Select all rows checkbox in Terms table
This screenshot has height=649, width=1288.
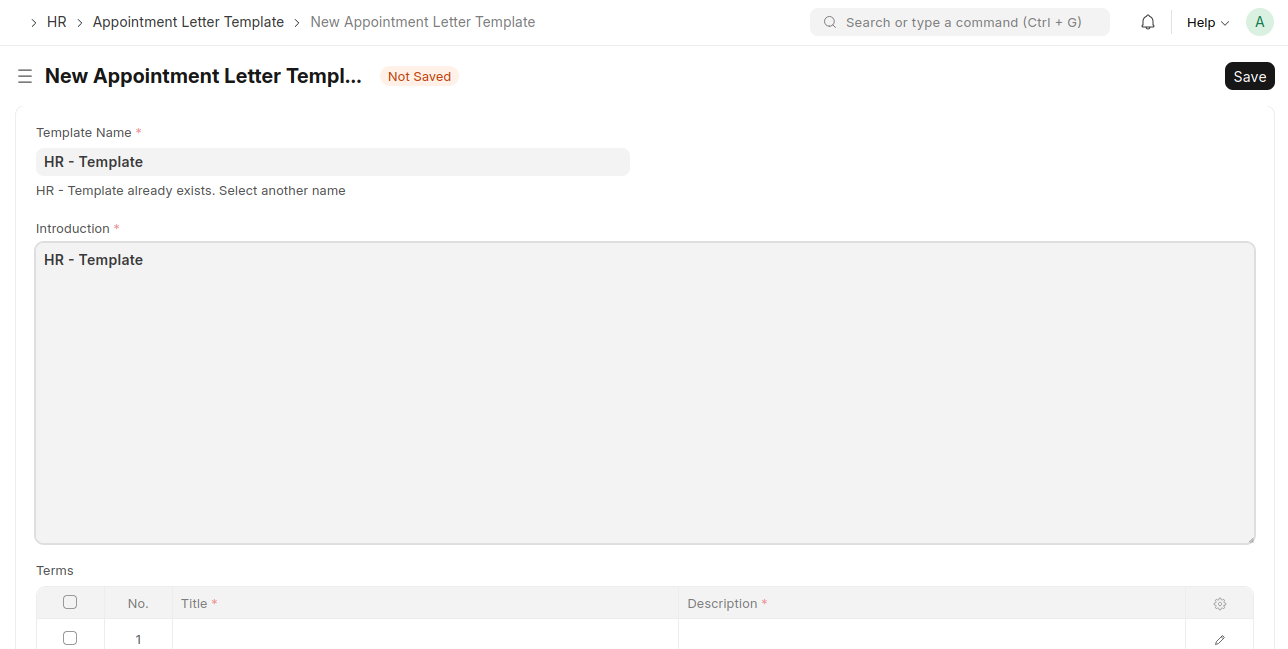(70, 602)
